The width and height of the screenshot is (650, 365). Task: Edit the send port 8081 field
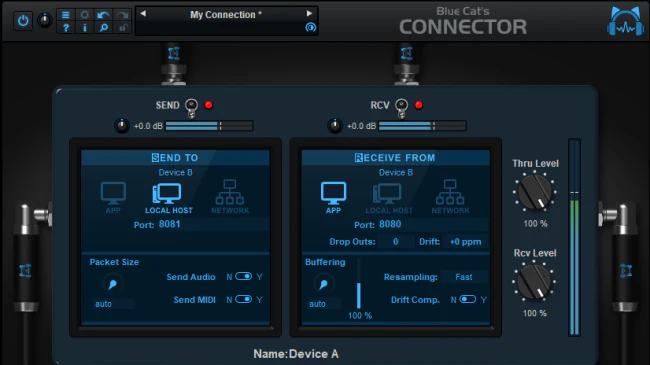212,224
